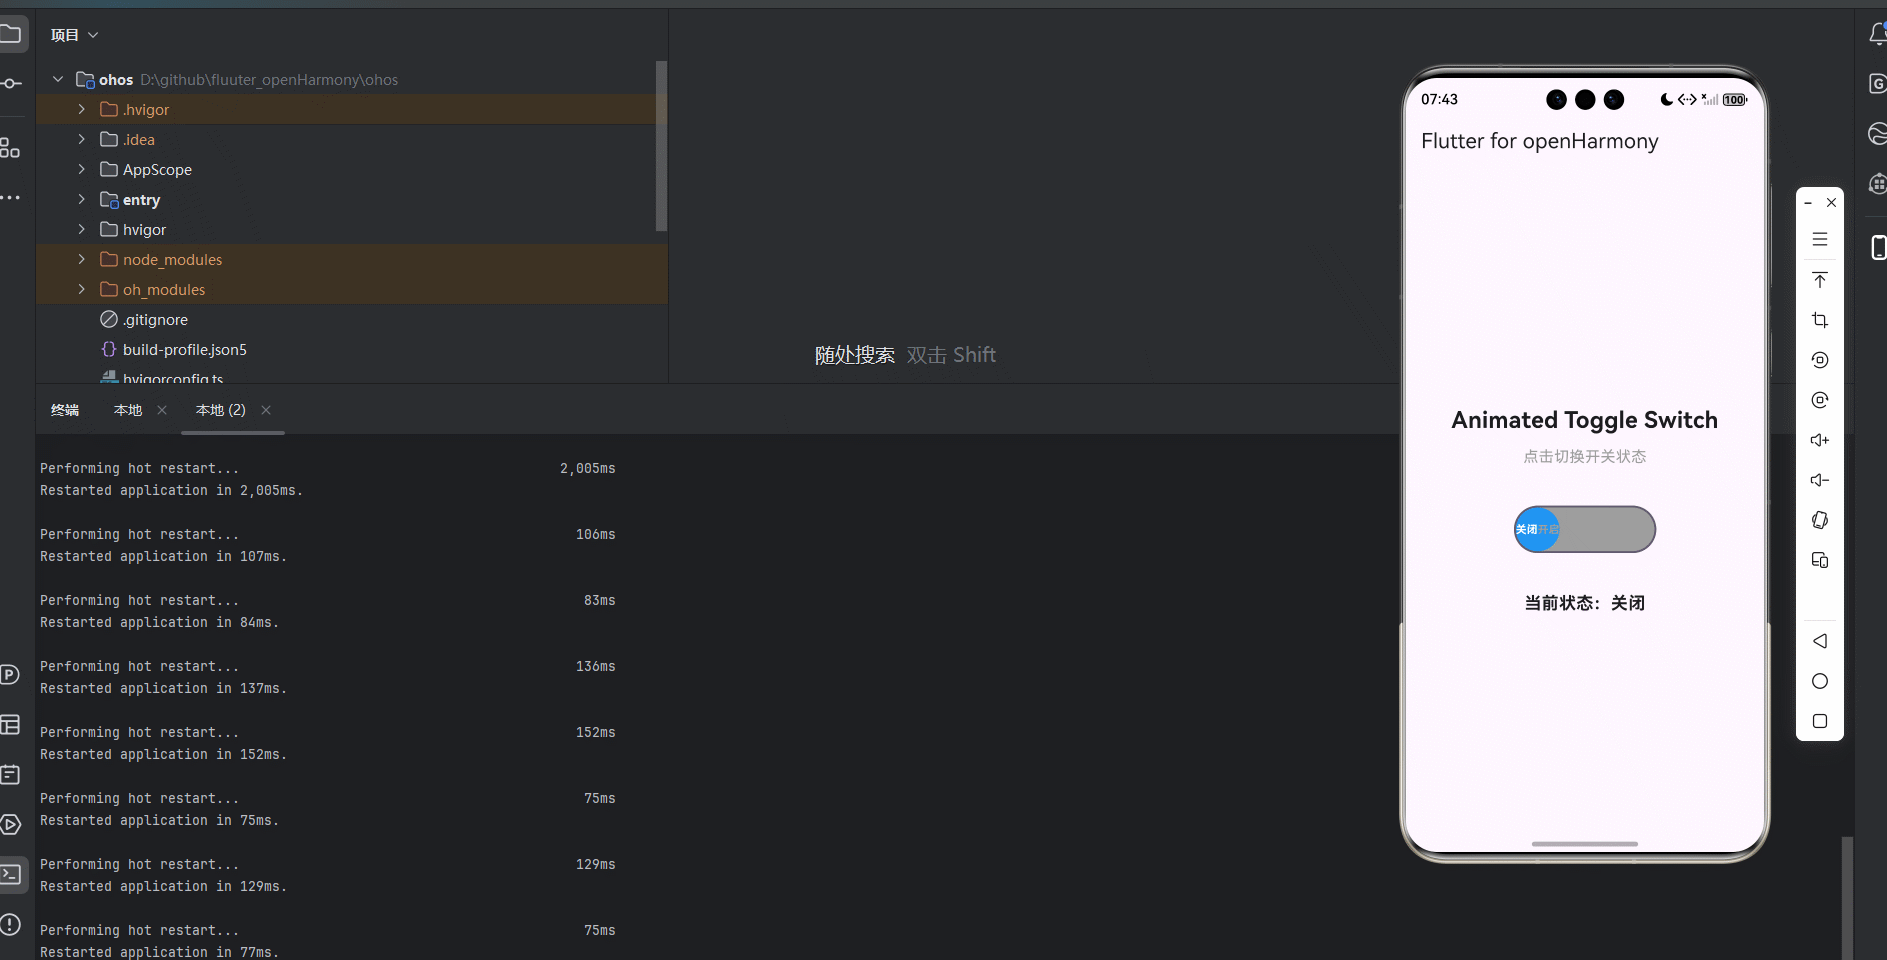Image resolution: width=1887 pixels, height=960 pixels.
Task: Open emulator multi-screen device icon
Action: 1820,560
